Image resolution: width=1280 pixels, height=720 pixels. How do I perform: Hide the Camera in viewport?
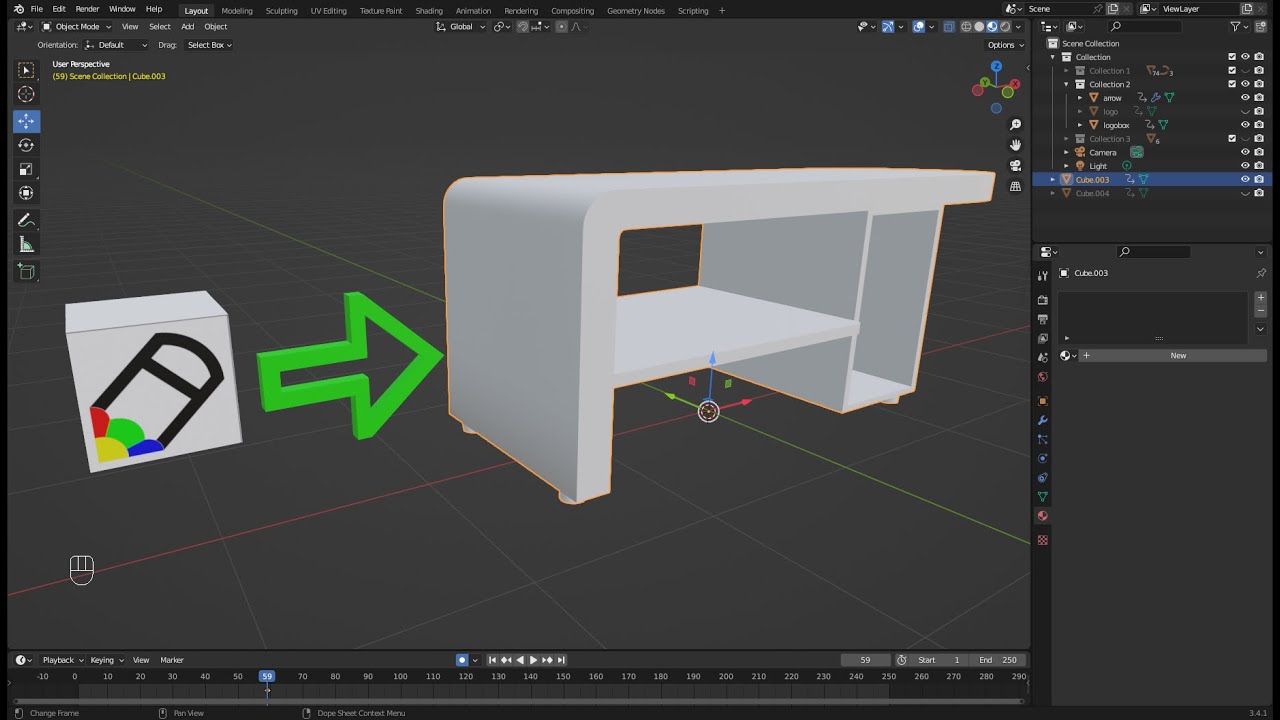click(x=1245, y=152)
